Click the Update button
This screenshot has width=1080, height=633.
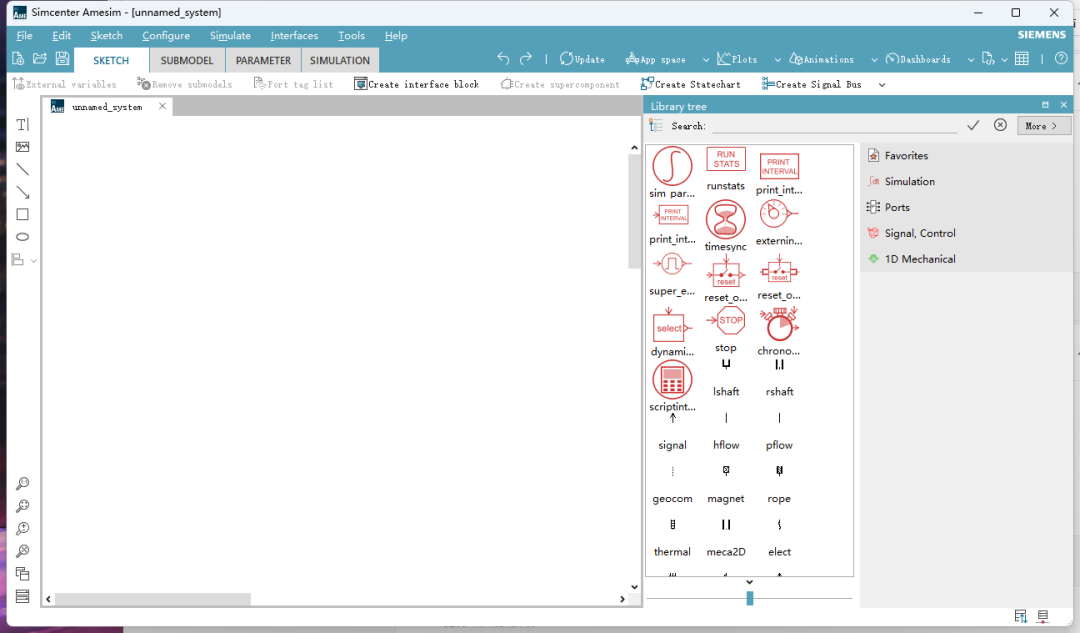point(582,60)
